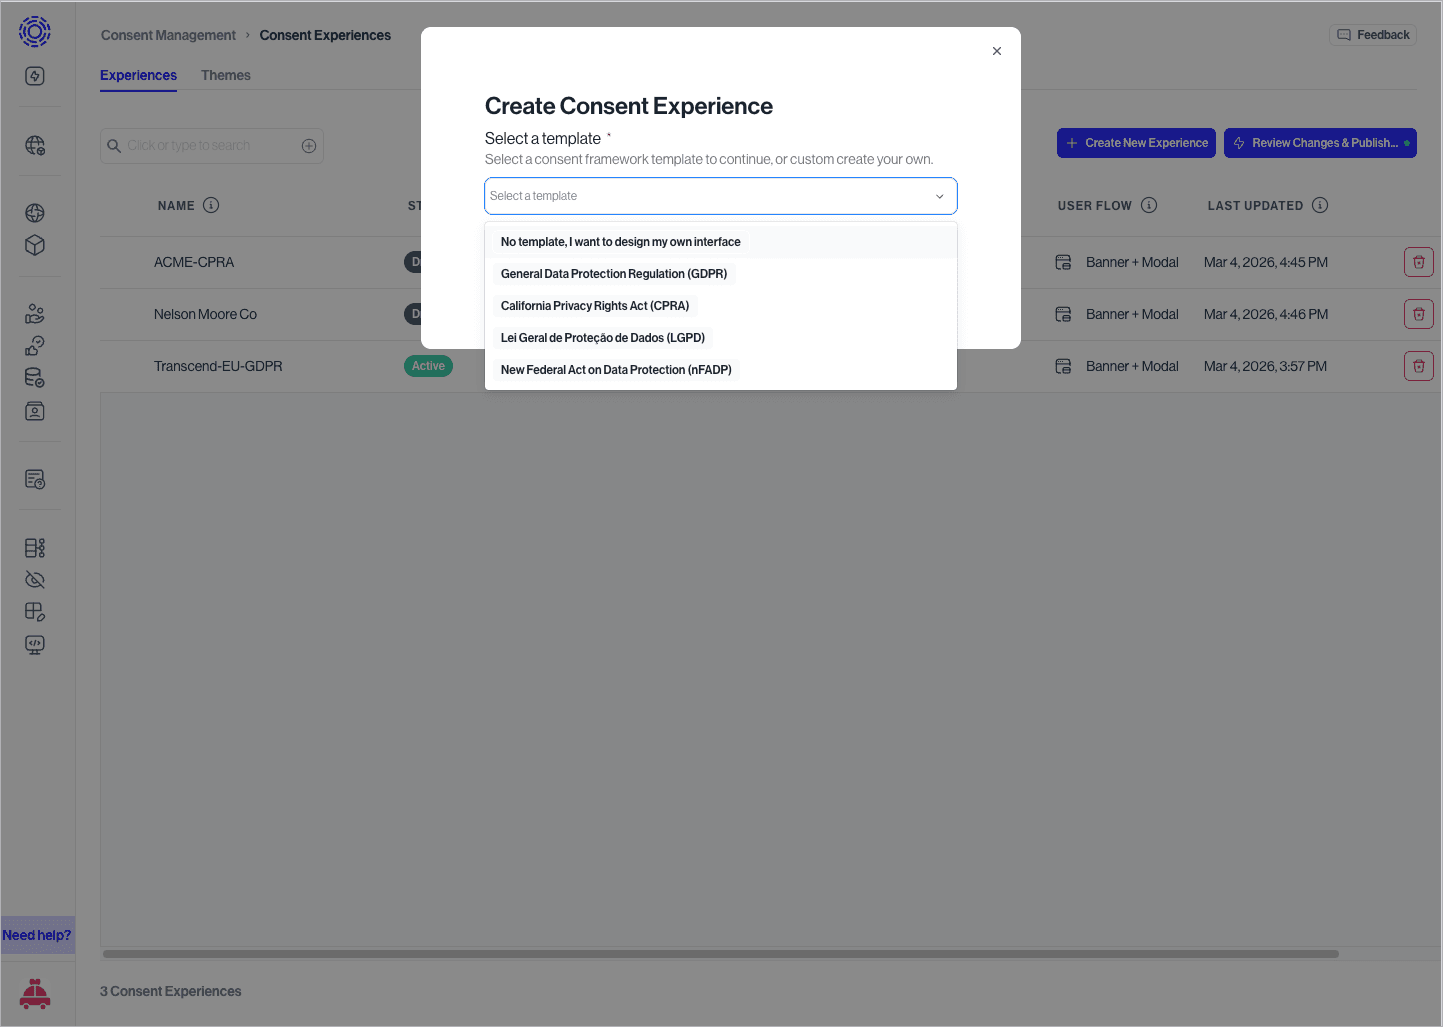This screenshot has height=1027, width=1443.
Task: Open the lightning quickstart icon in sidebar
Action: [x=35, y=75]
